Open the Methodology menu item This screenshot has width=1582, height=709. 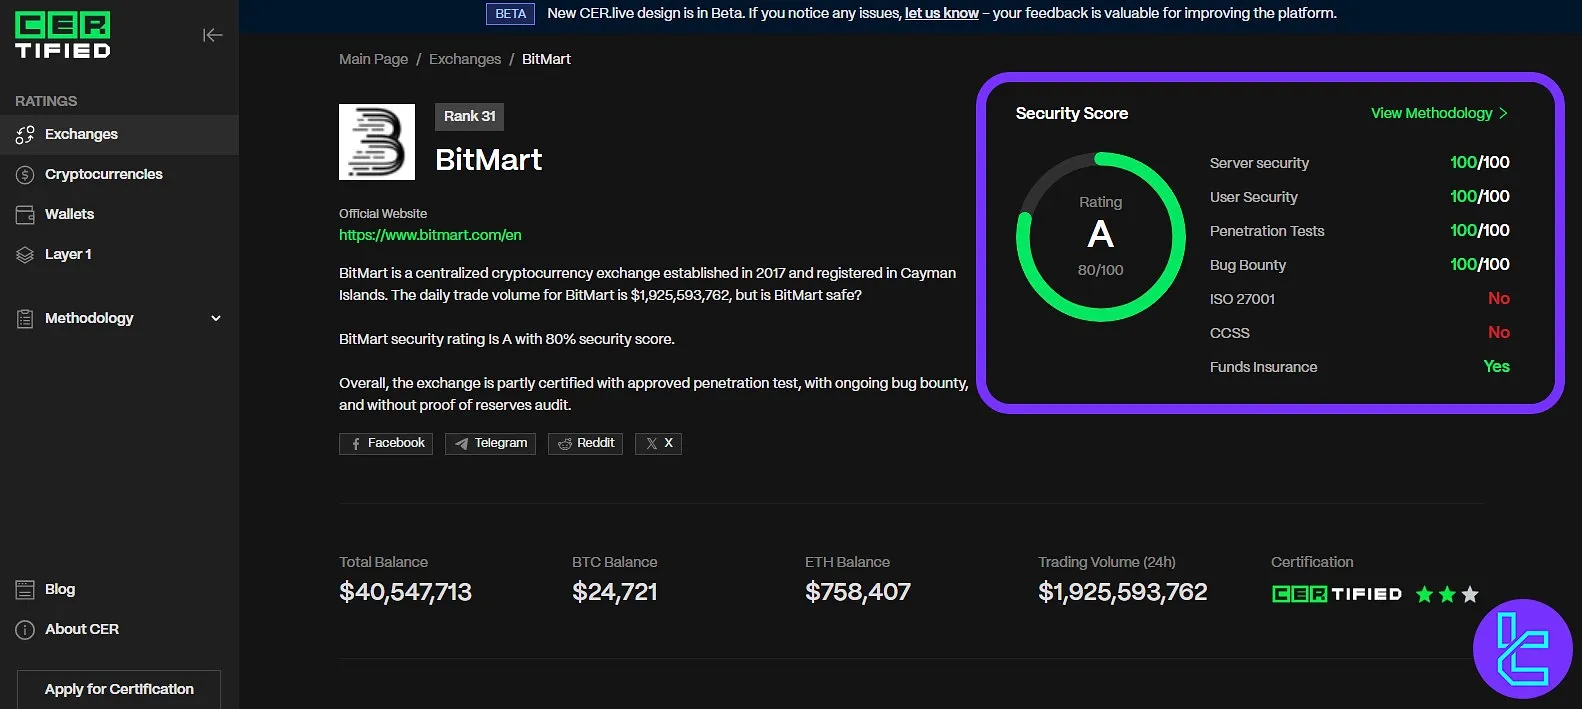pos(119,318)
